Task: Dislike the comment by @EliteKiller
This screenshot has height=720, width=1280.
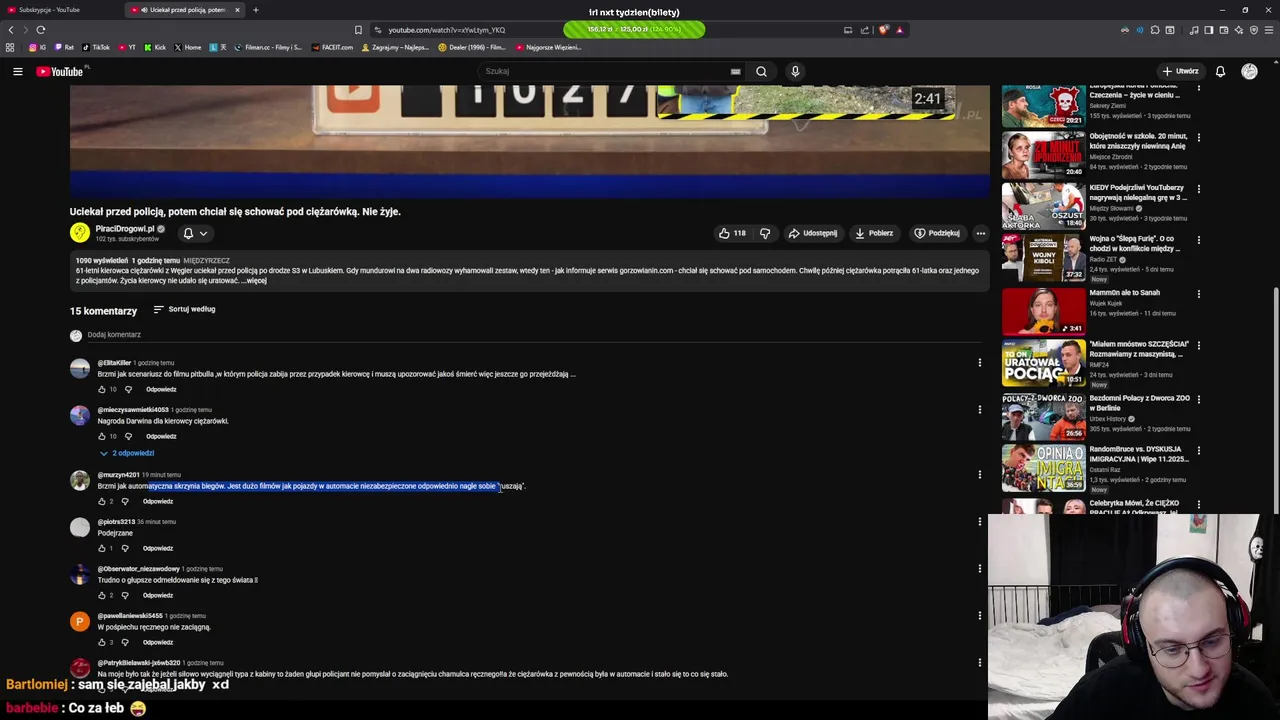Action: [x=128, y=389]
